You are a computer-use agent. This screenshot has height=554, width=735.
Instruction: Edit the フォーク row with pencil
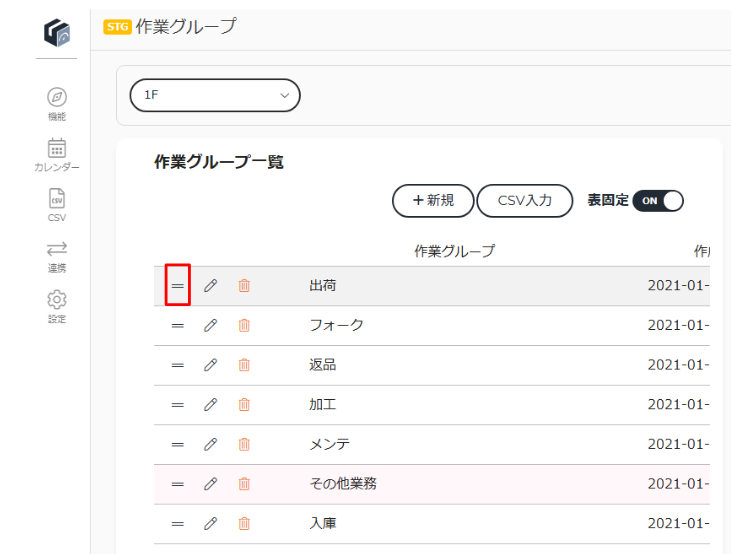(x=210, y=325)
